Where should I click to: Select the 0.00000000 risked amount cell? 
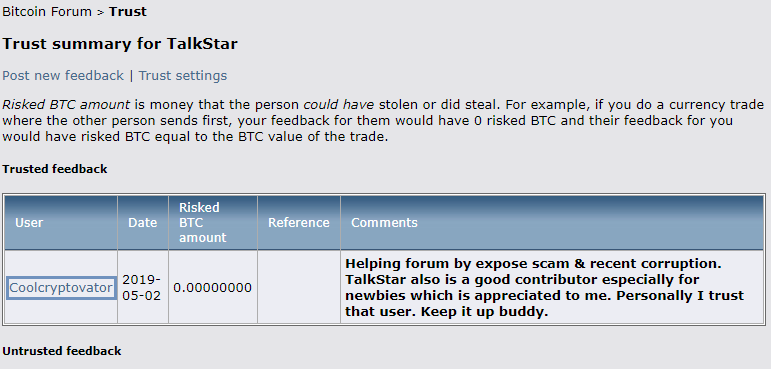tap(213, 288)
